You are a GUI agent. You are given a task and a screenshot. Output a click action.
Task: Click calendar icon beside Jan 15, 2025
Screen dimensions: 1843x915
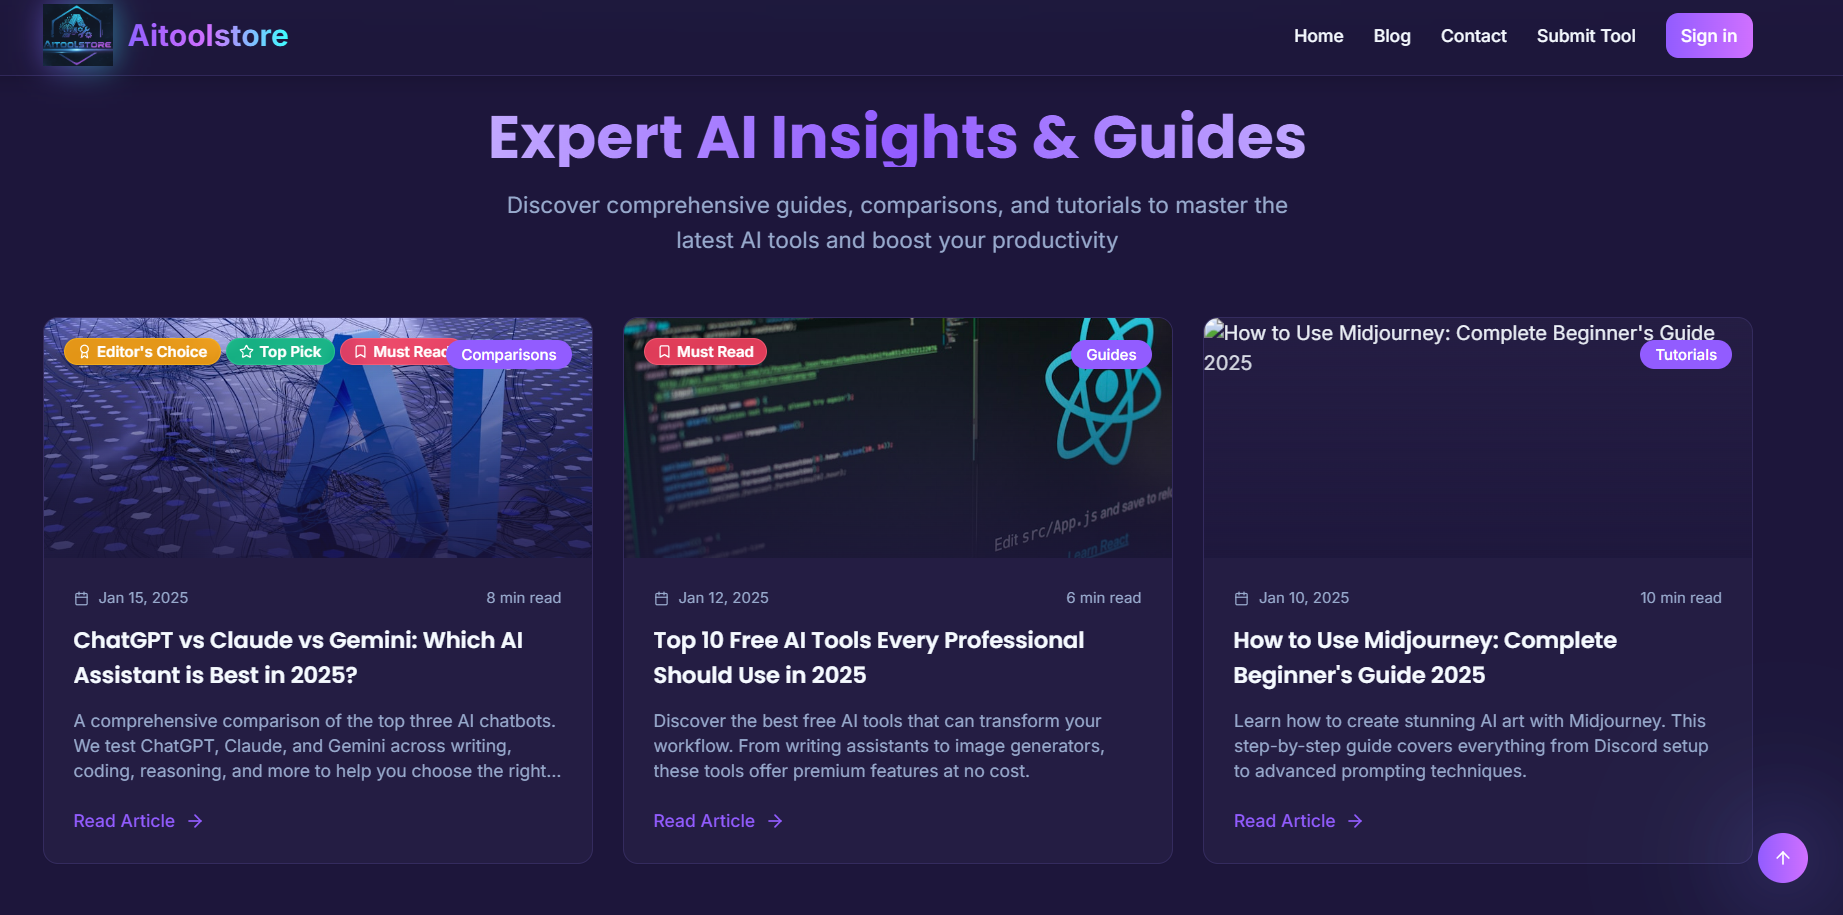coord(82,598)
